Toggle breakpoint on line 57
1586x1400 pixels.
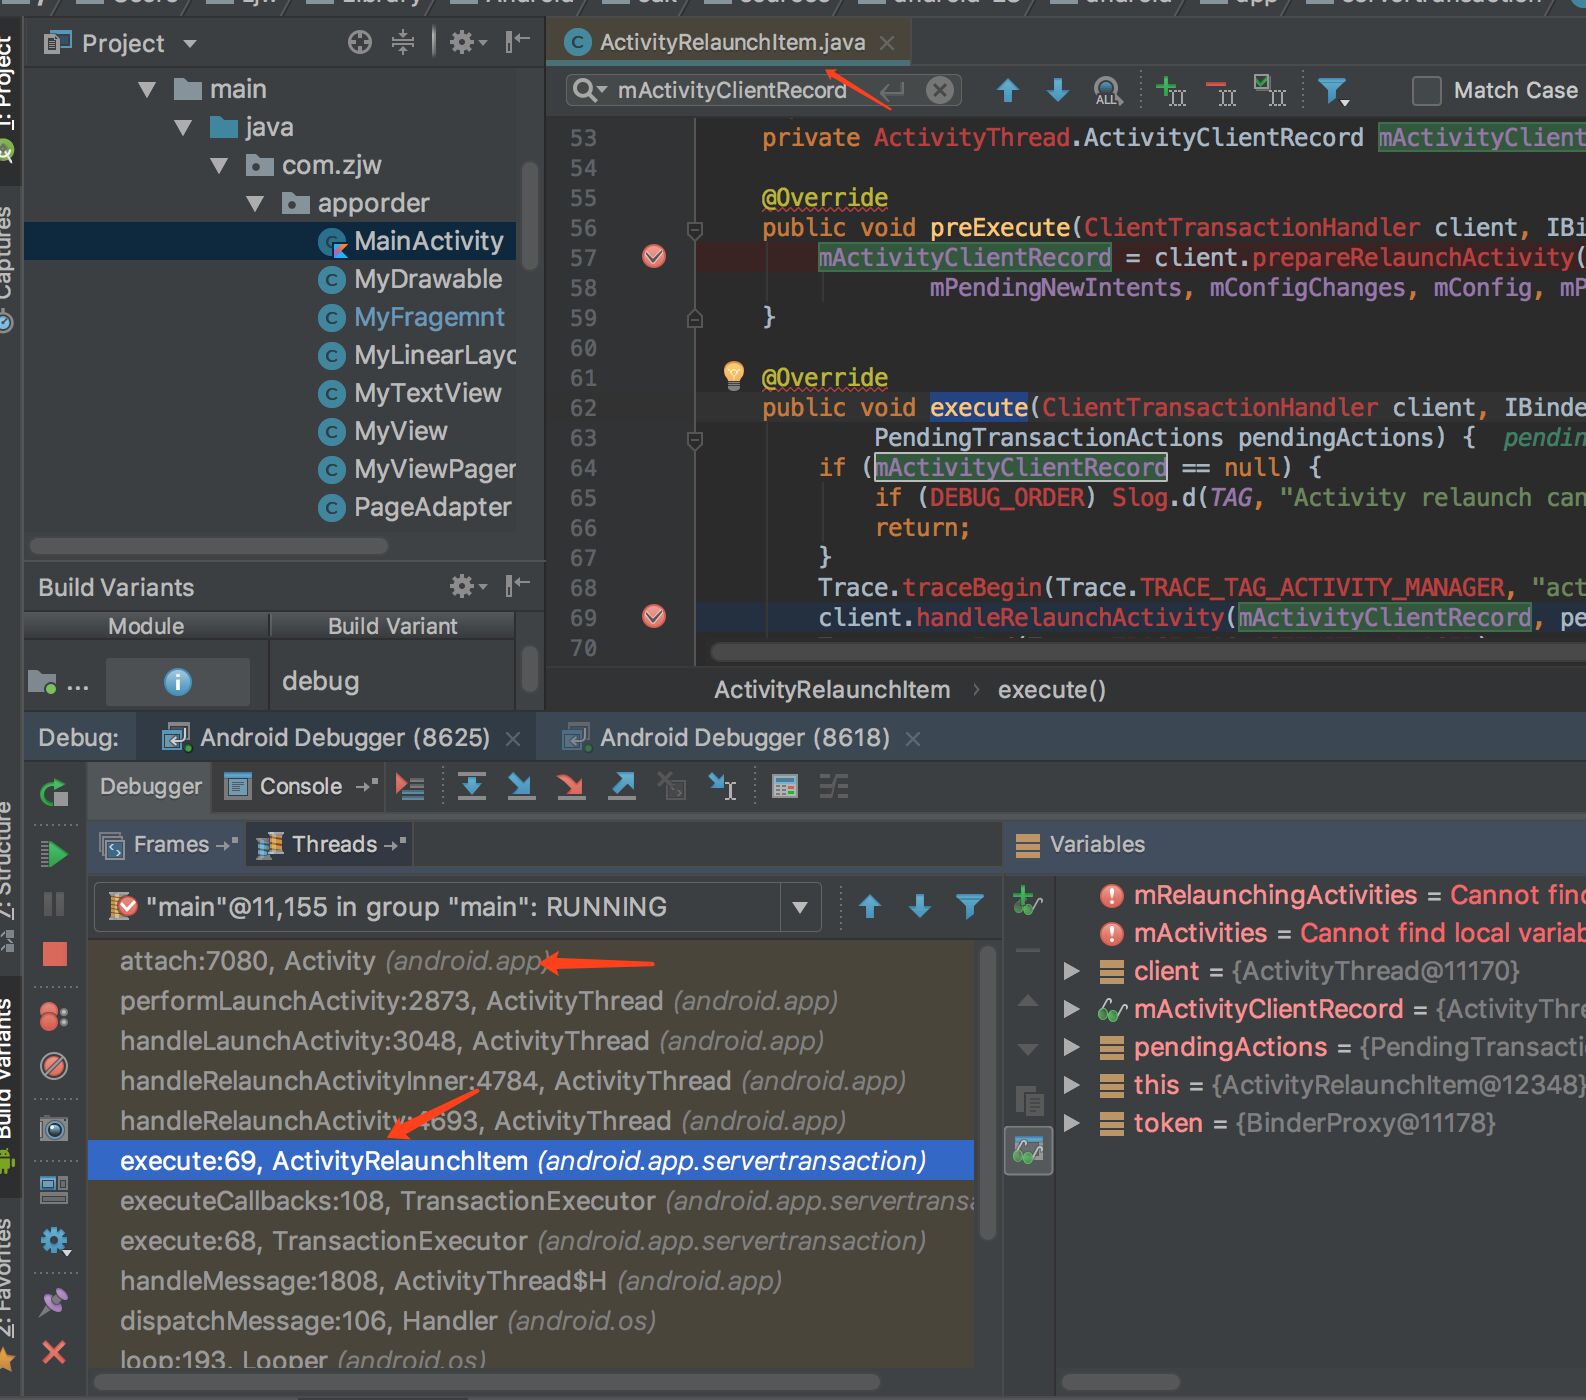(654, 257)
